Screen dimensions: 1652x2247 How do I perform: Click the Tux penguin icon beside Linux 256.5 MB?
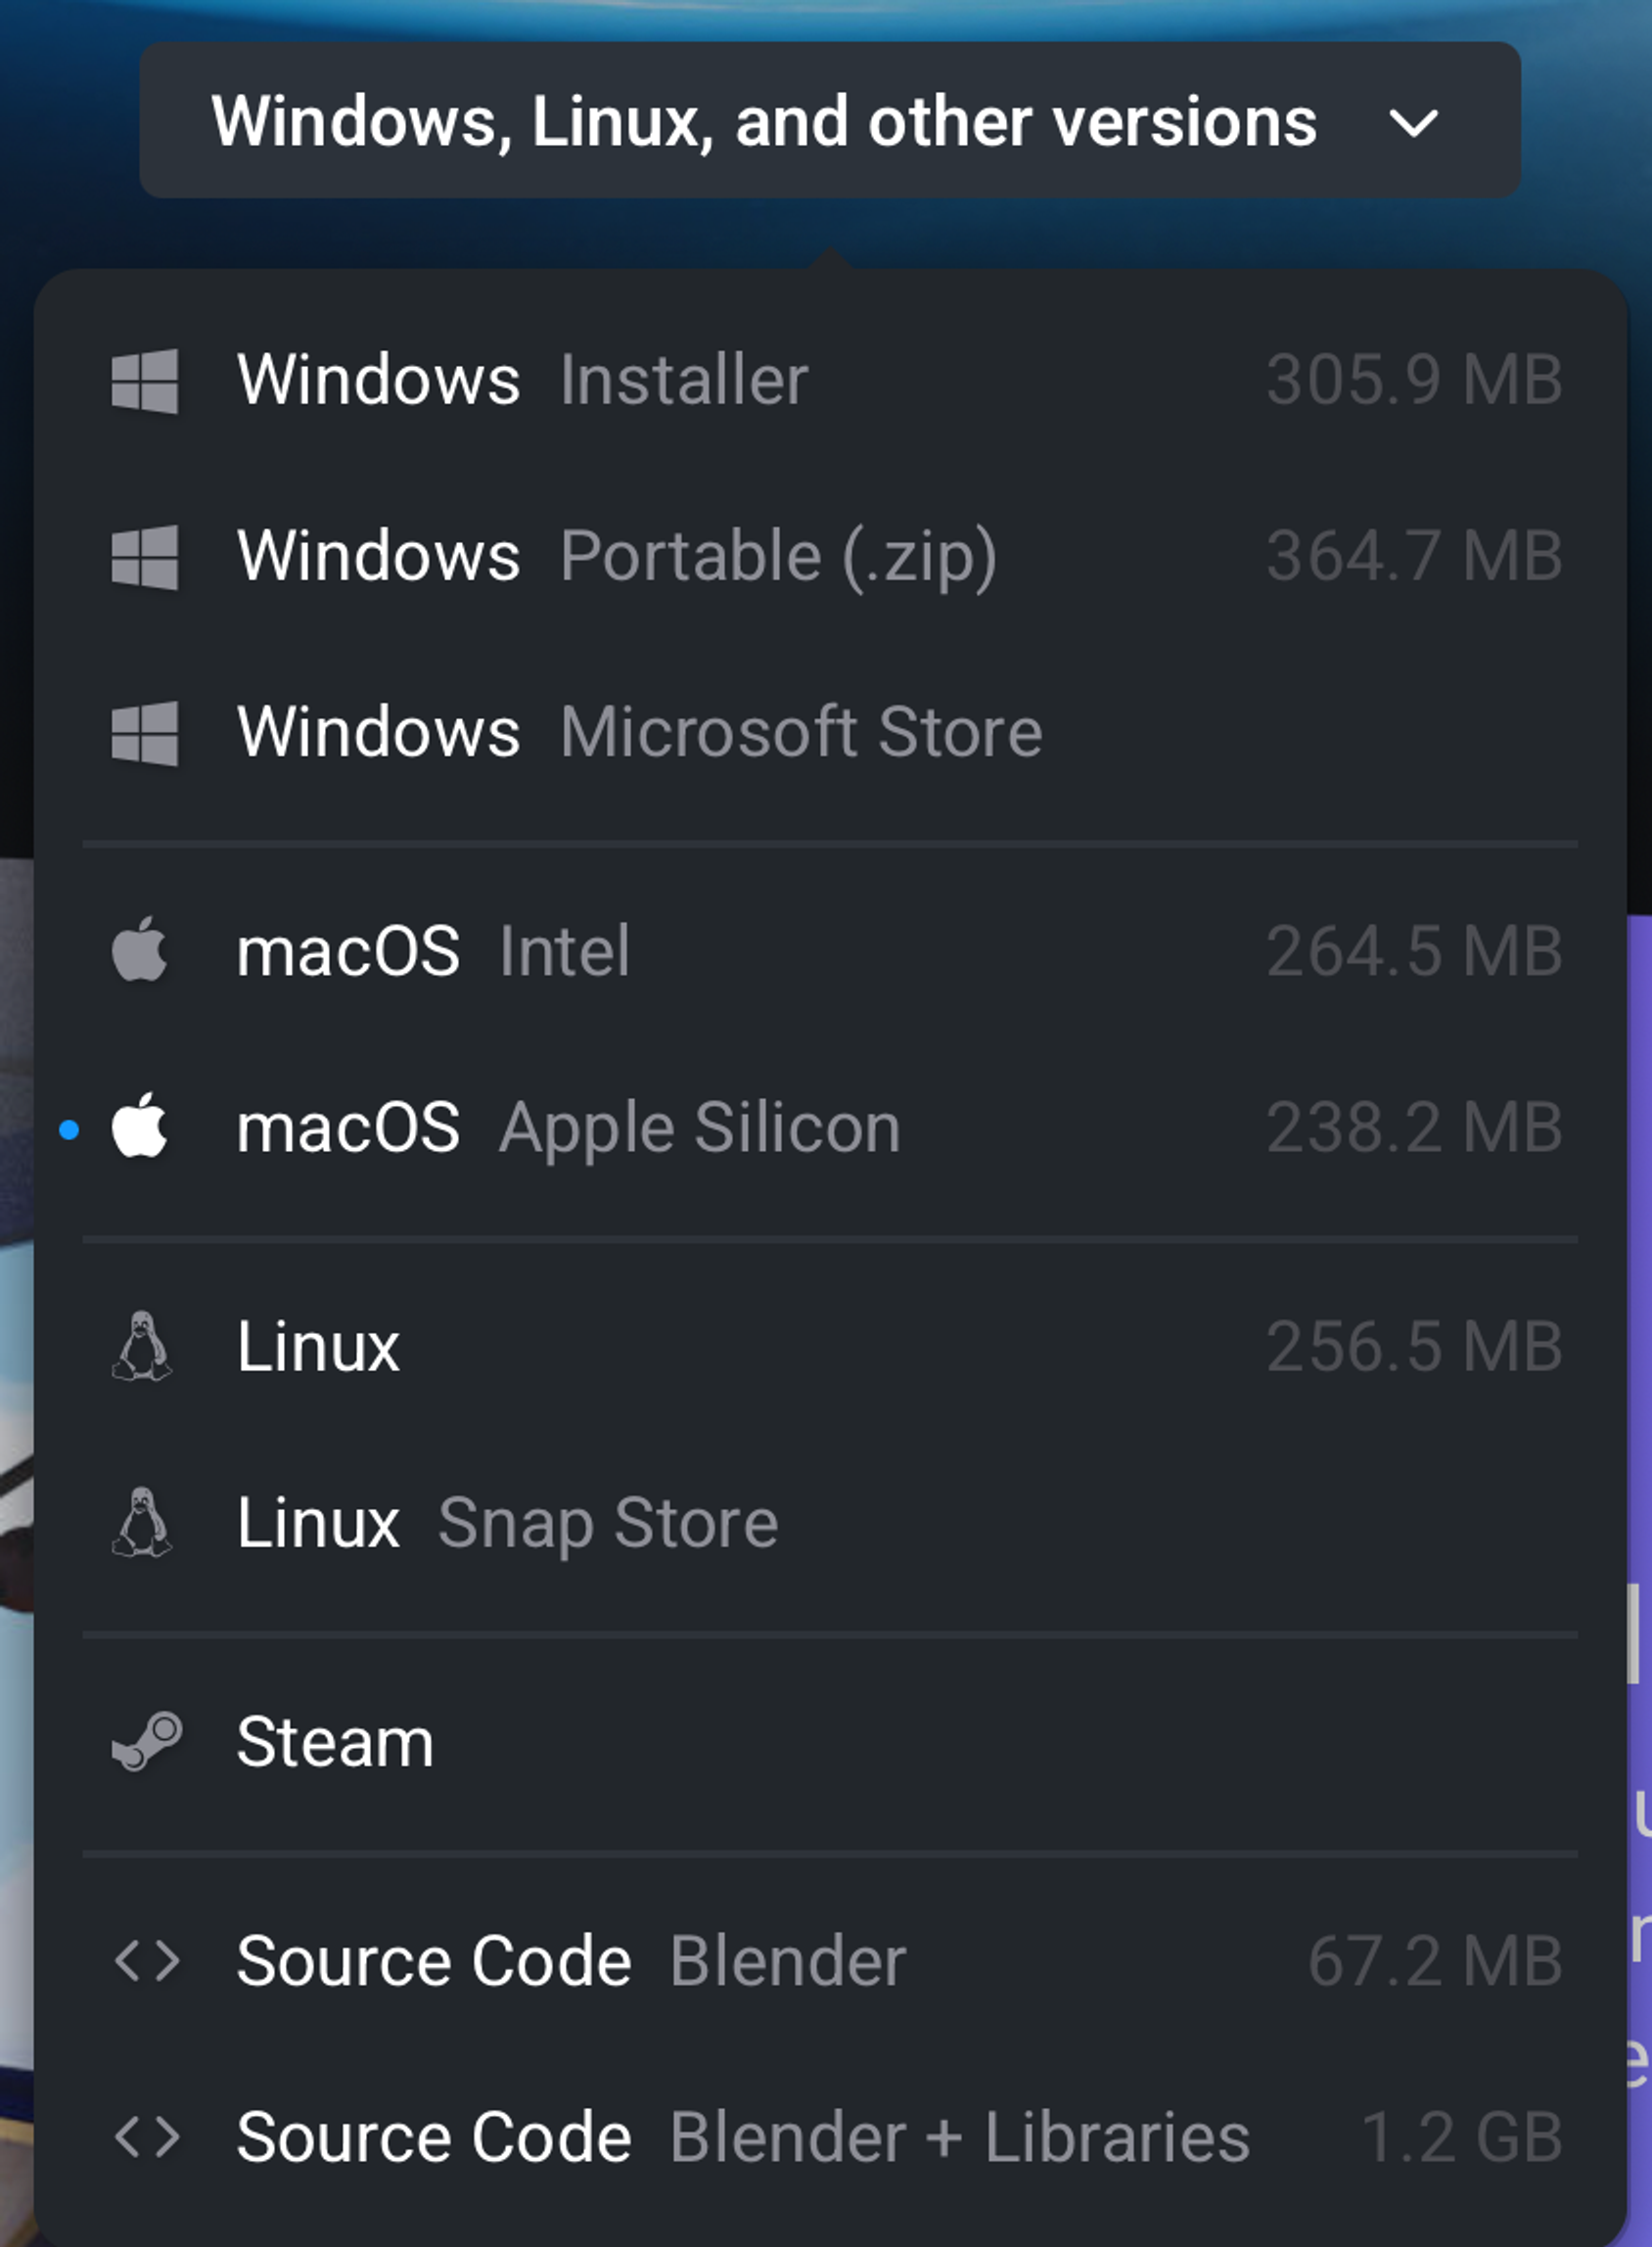pos(142,1346)
